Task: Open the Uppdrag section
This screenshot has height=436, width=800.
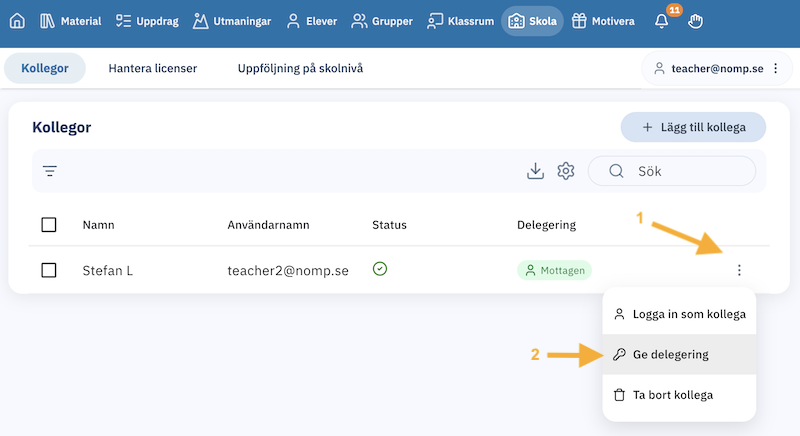Action: pyautogui.click(x=147, y=21)
